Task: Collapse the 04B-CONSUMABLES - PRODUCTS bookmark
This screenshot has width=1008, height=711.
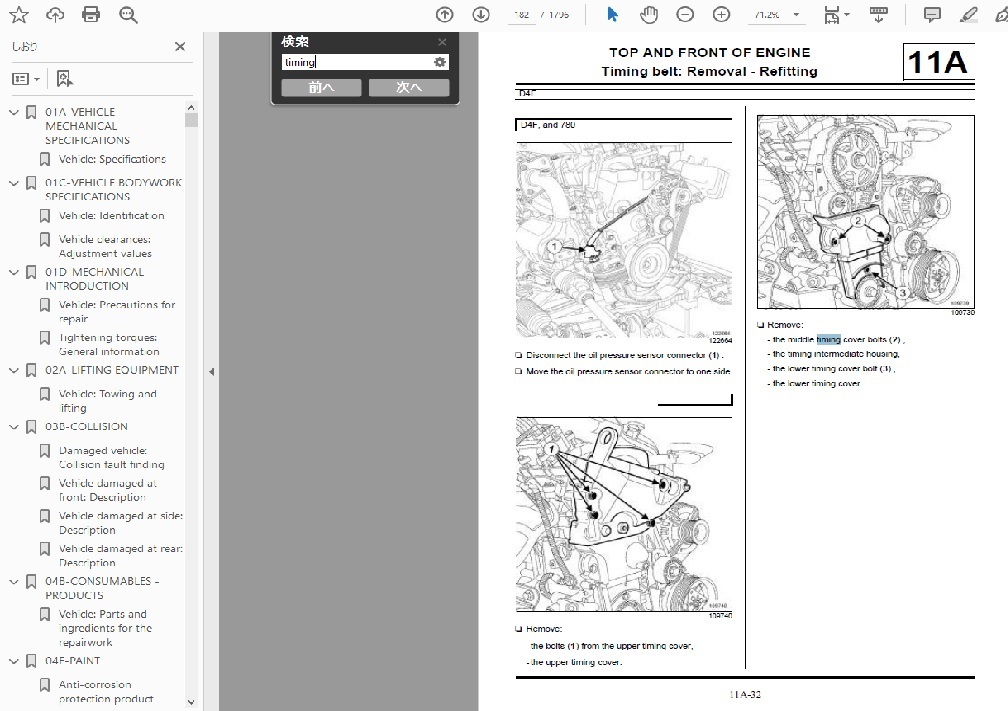Action: [14, 582]
